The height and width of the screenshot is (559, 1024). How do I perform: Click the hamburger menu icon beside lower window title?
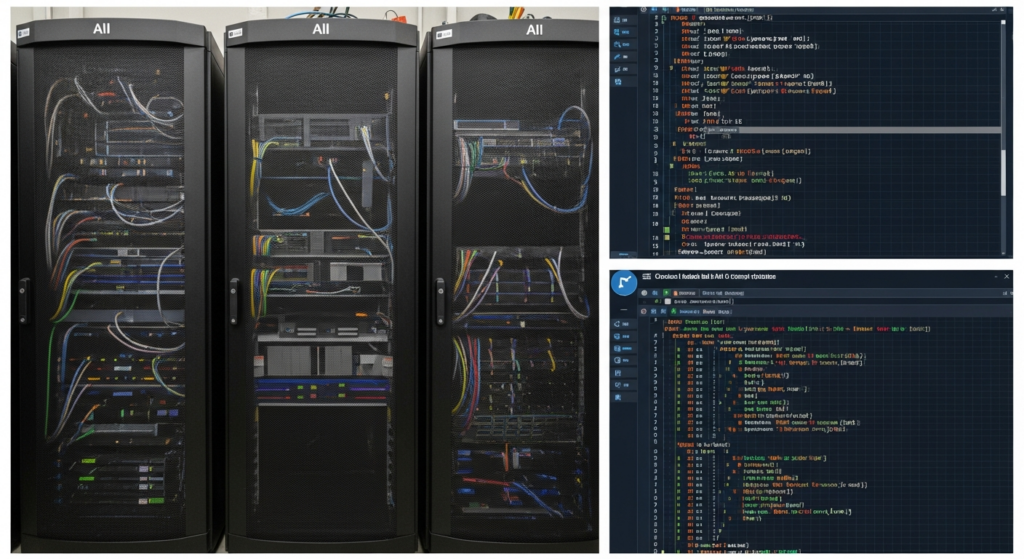pos(647,277)
